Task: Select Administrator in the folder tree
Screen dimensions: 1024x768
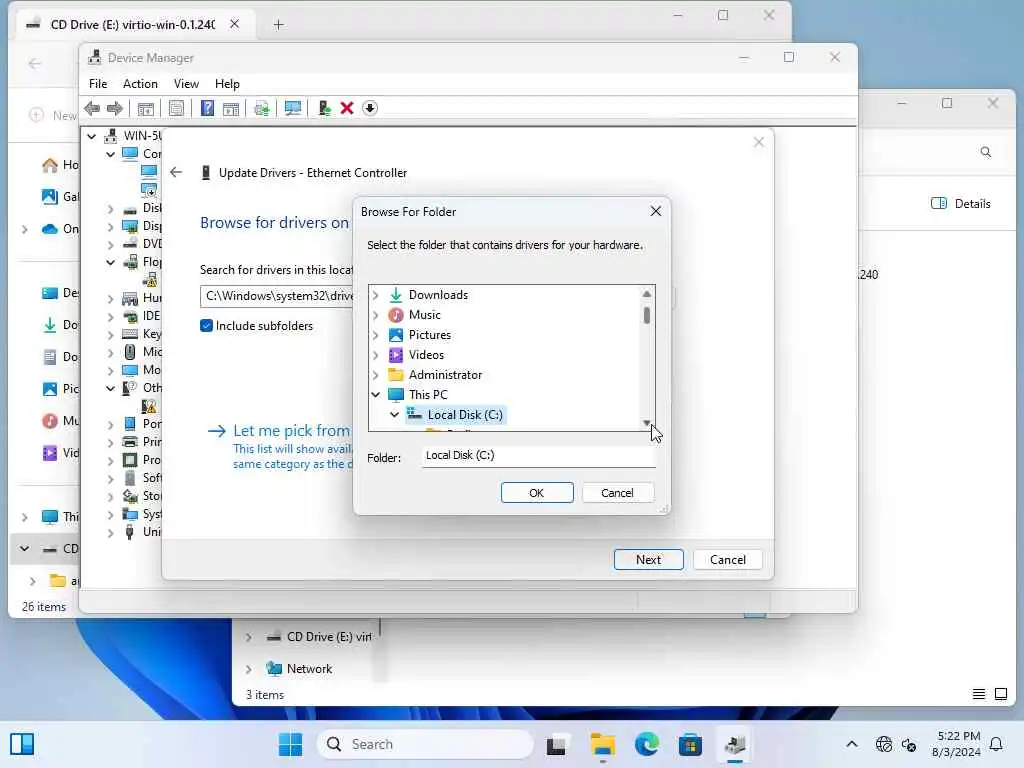Action: (445, 375)
